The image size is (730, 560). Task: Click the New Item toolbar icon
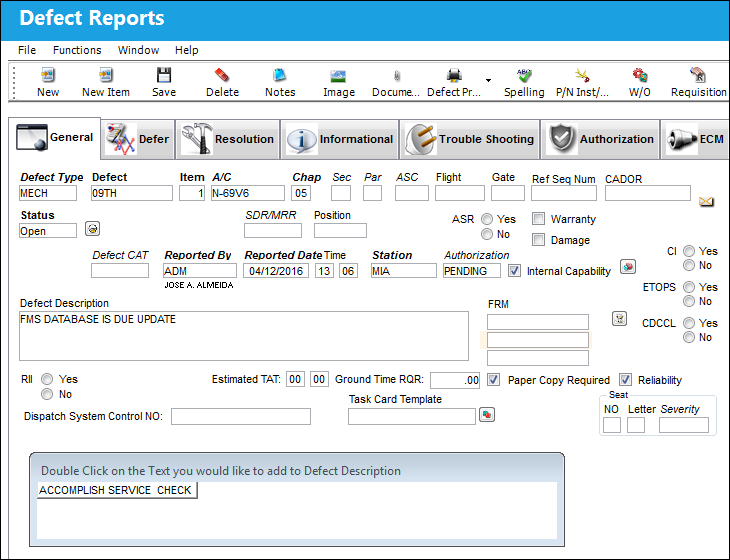click(106, 75)
